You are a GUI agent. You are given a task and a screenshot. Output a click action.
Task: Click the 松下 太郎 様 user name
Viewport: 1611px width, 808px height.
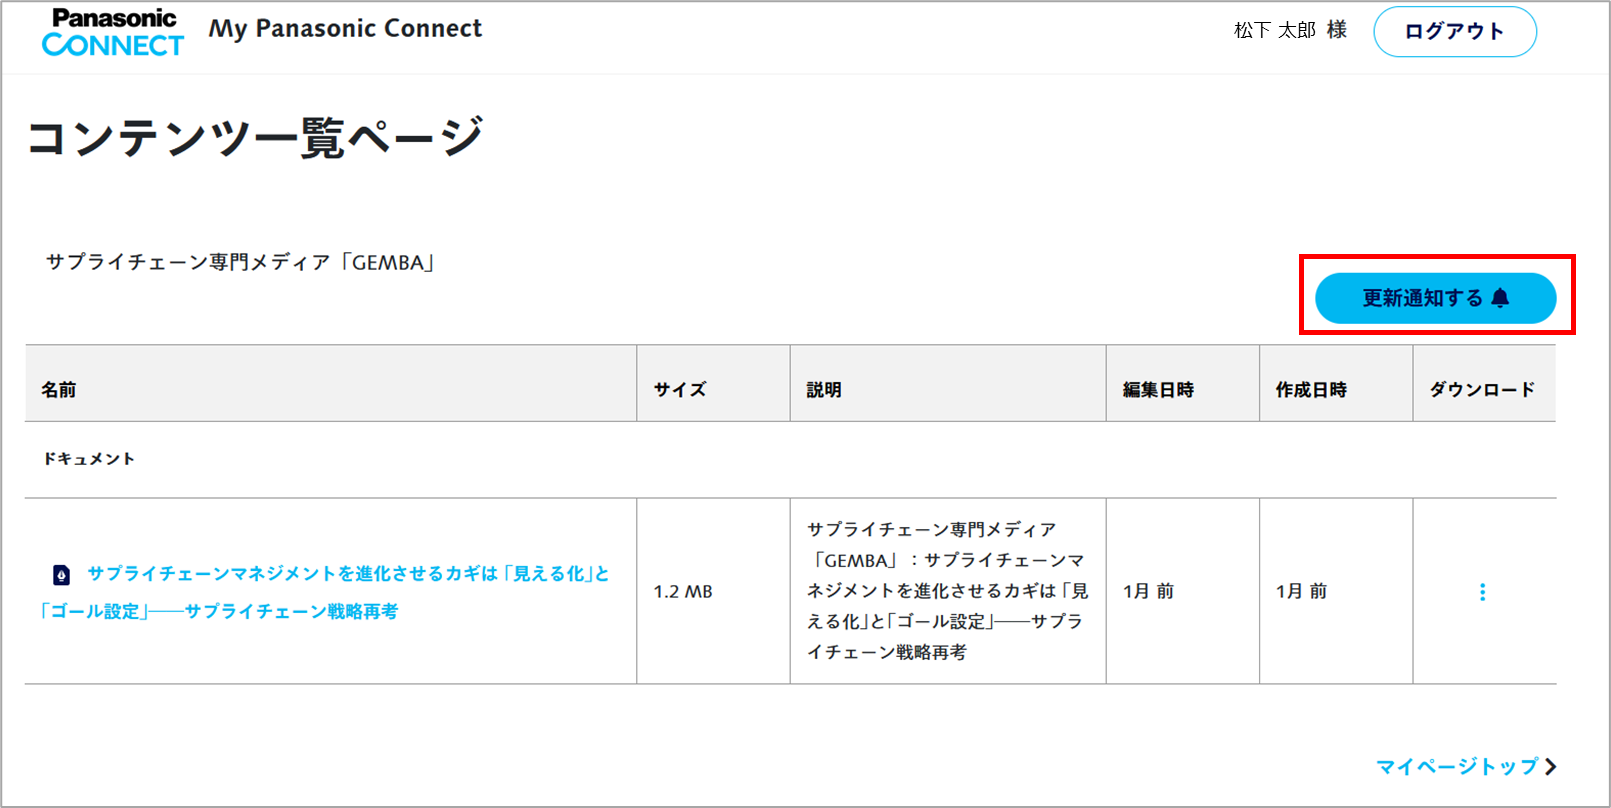pos(1290,31)
